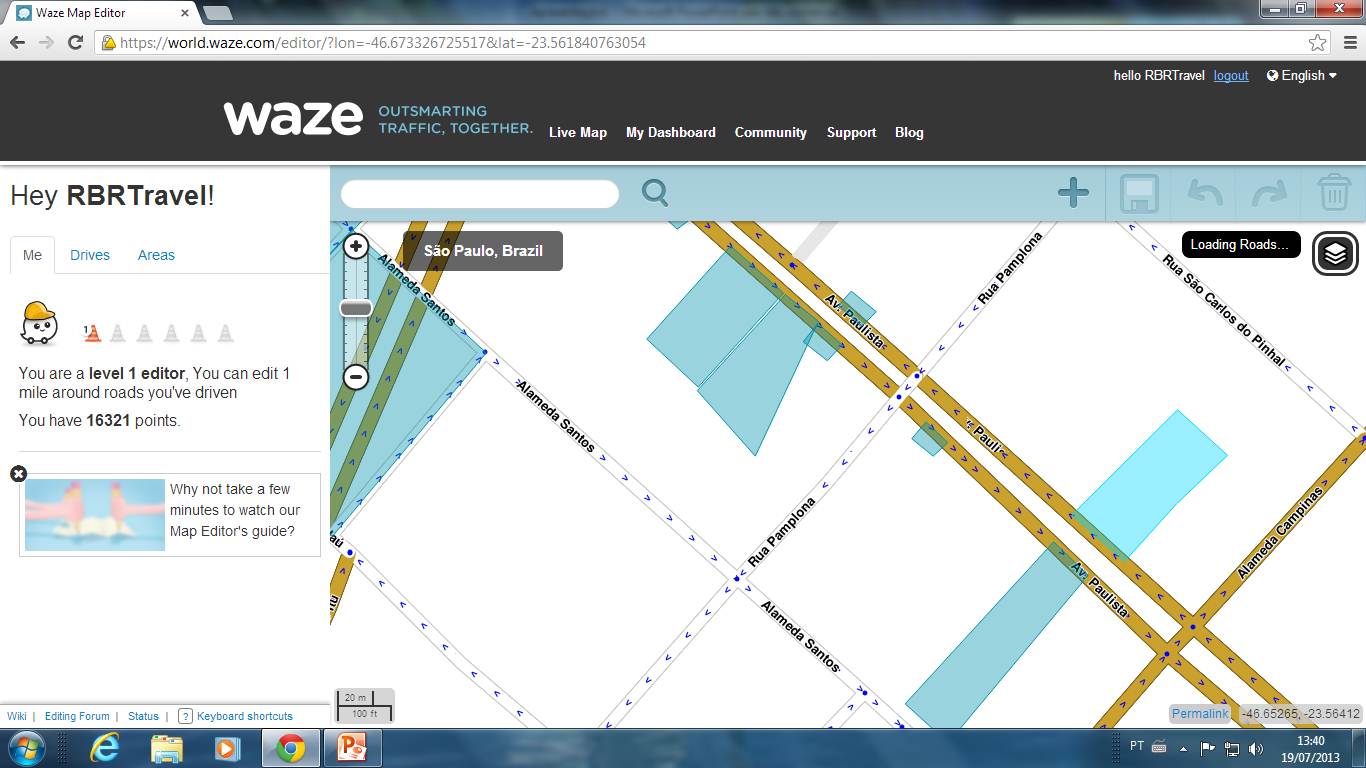Click the Chrome taskbar icon

coord(291,748)
